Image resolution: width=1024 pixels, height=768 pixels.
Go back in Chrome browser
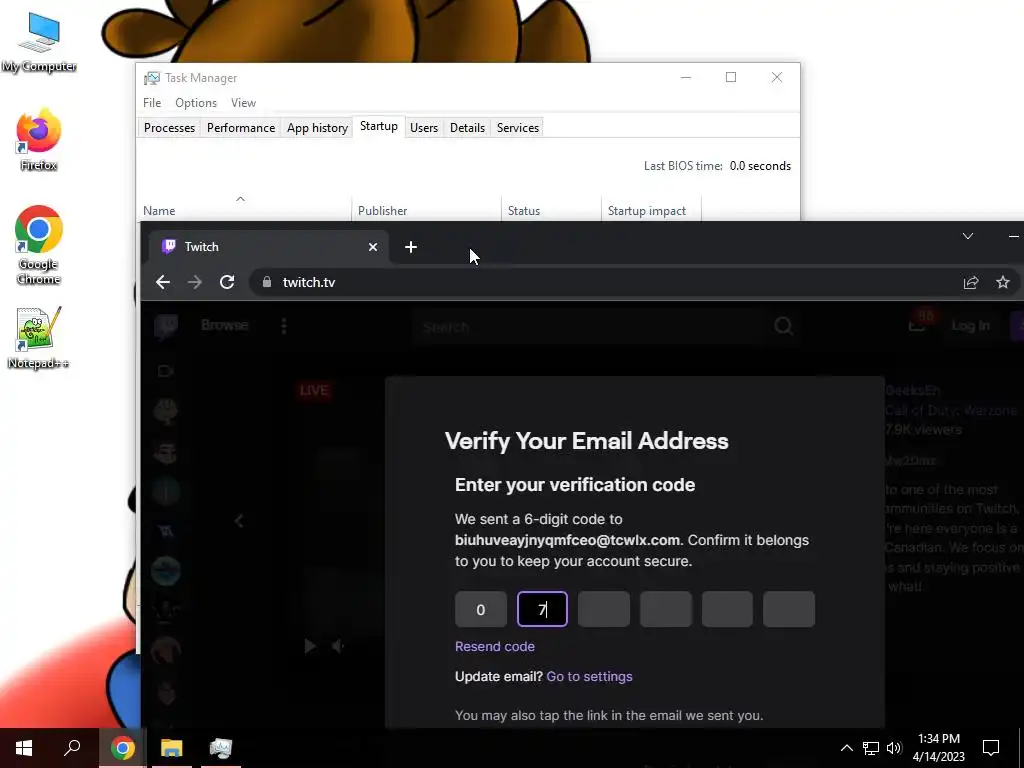point(163,282)
